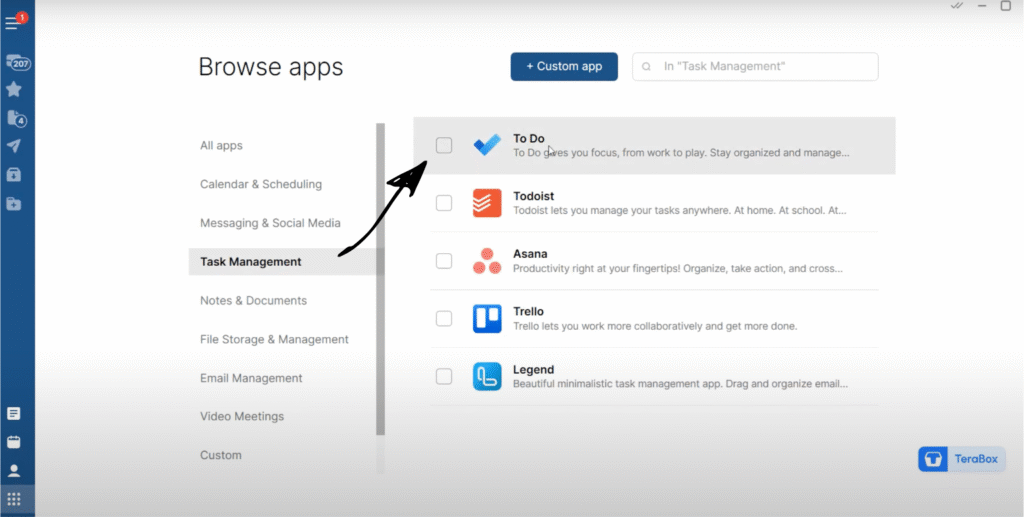The width and height of the screenshot is (1024, 517).
Task: Click the Asana app title
Action: click(x=530, y=254)
